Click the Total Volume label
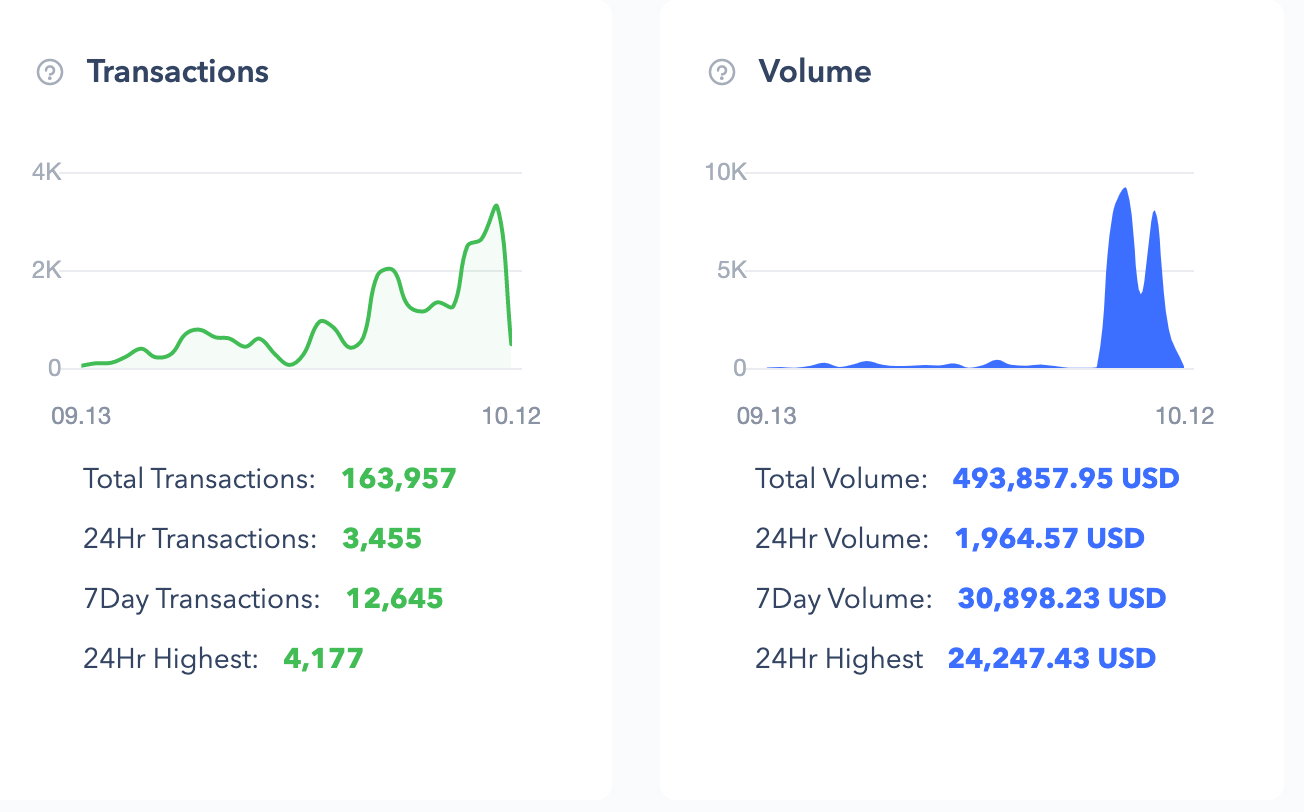Image resolution: width=1304 pixels, height=812 pixels. (842, 479)
